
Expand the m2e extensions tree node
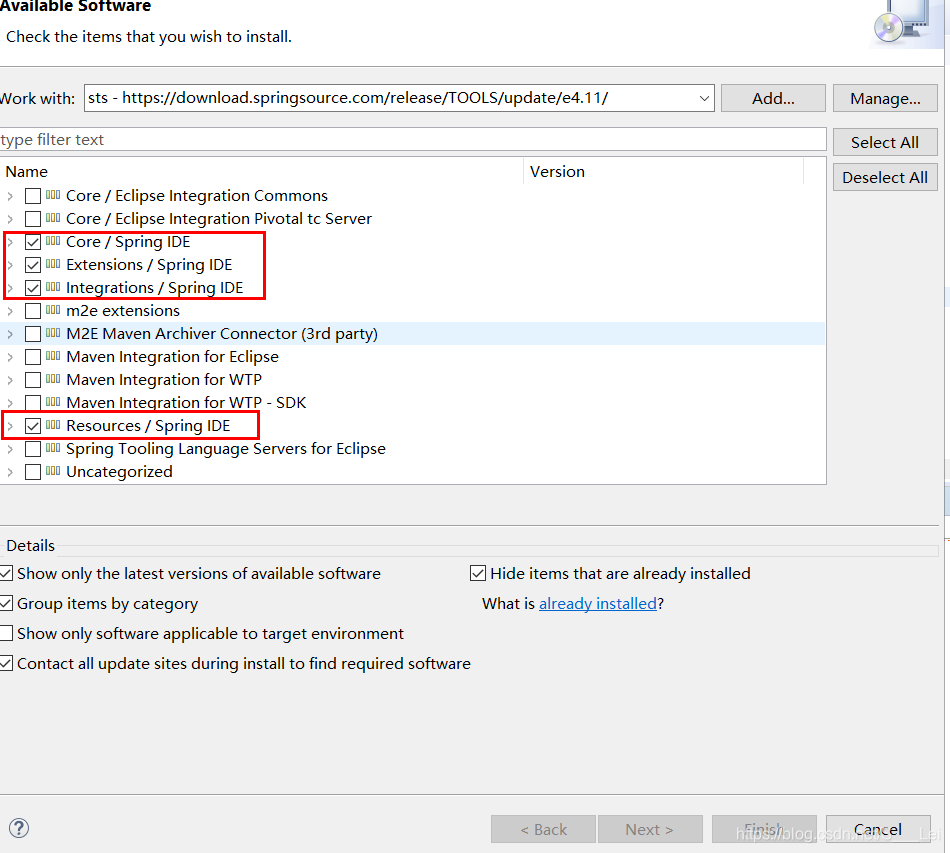tap(10, 311)
